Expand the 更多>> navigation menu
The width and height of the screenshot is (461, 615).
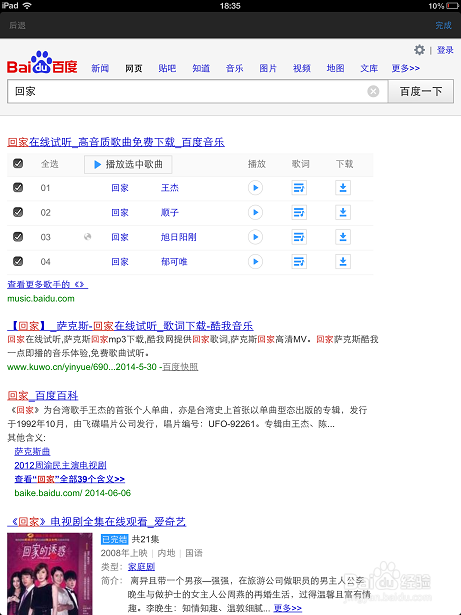[406, 68]
